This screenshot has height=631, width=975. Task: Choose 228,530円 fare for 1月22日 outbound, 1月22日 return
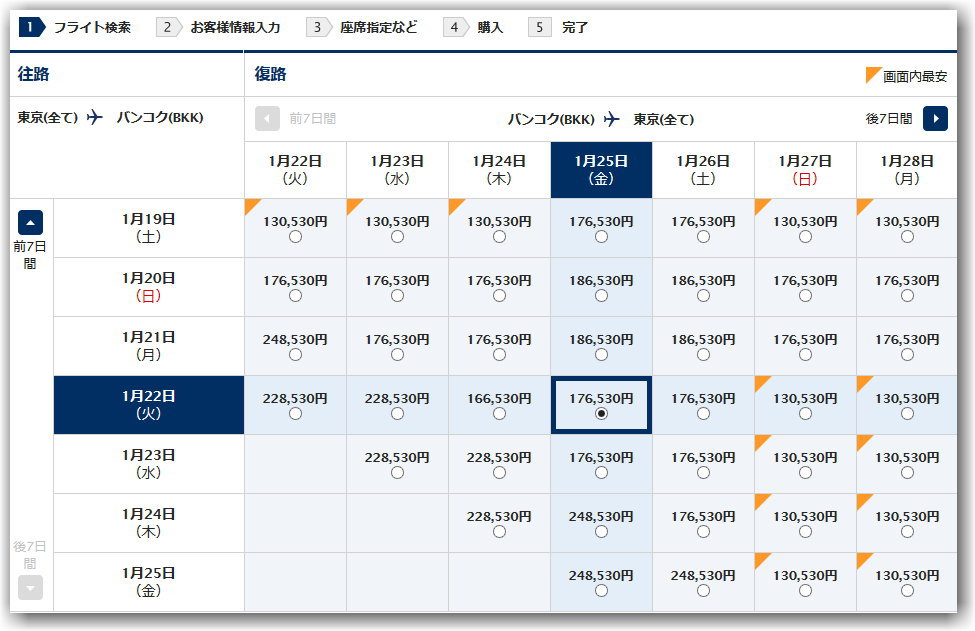295,414
